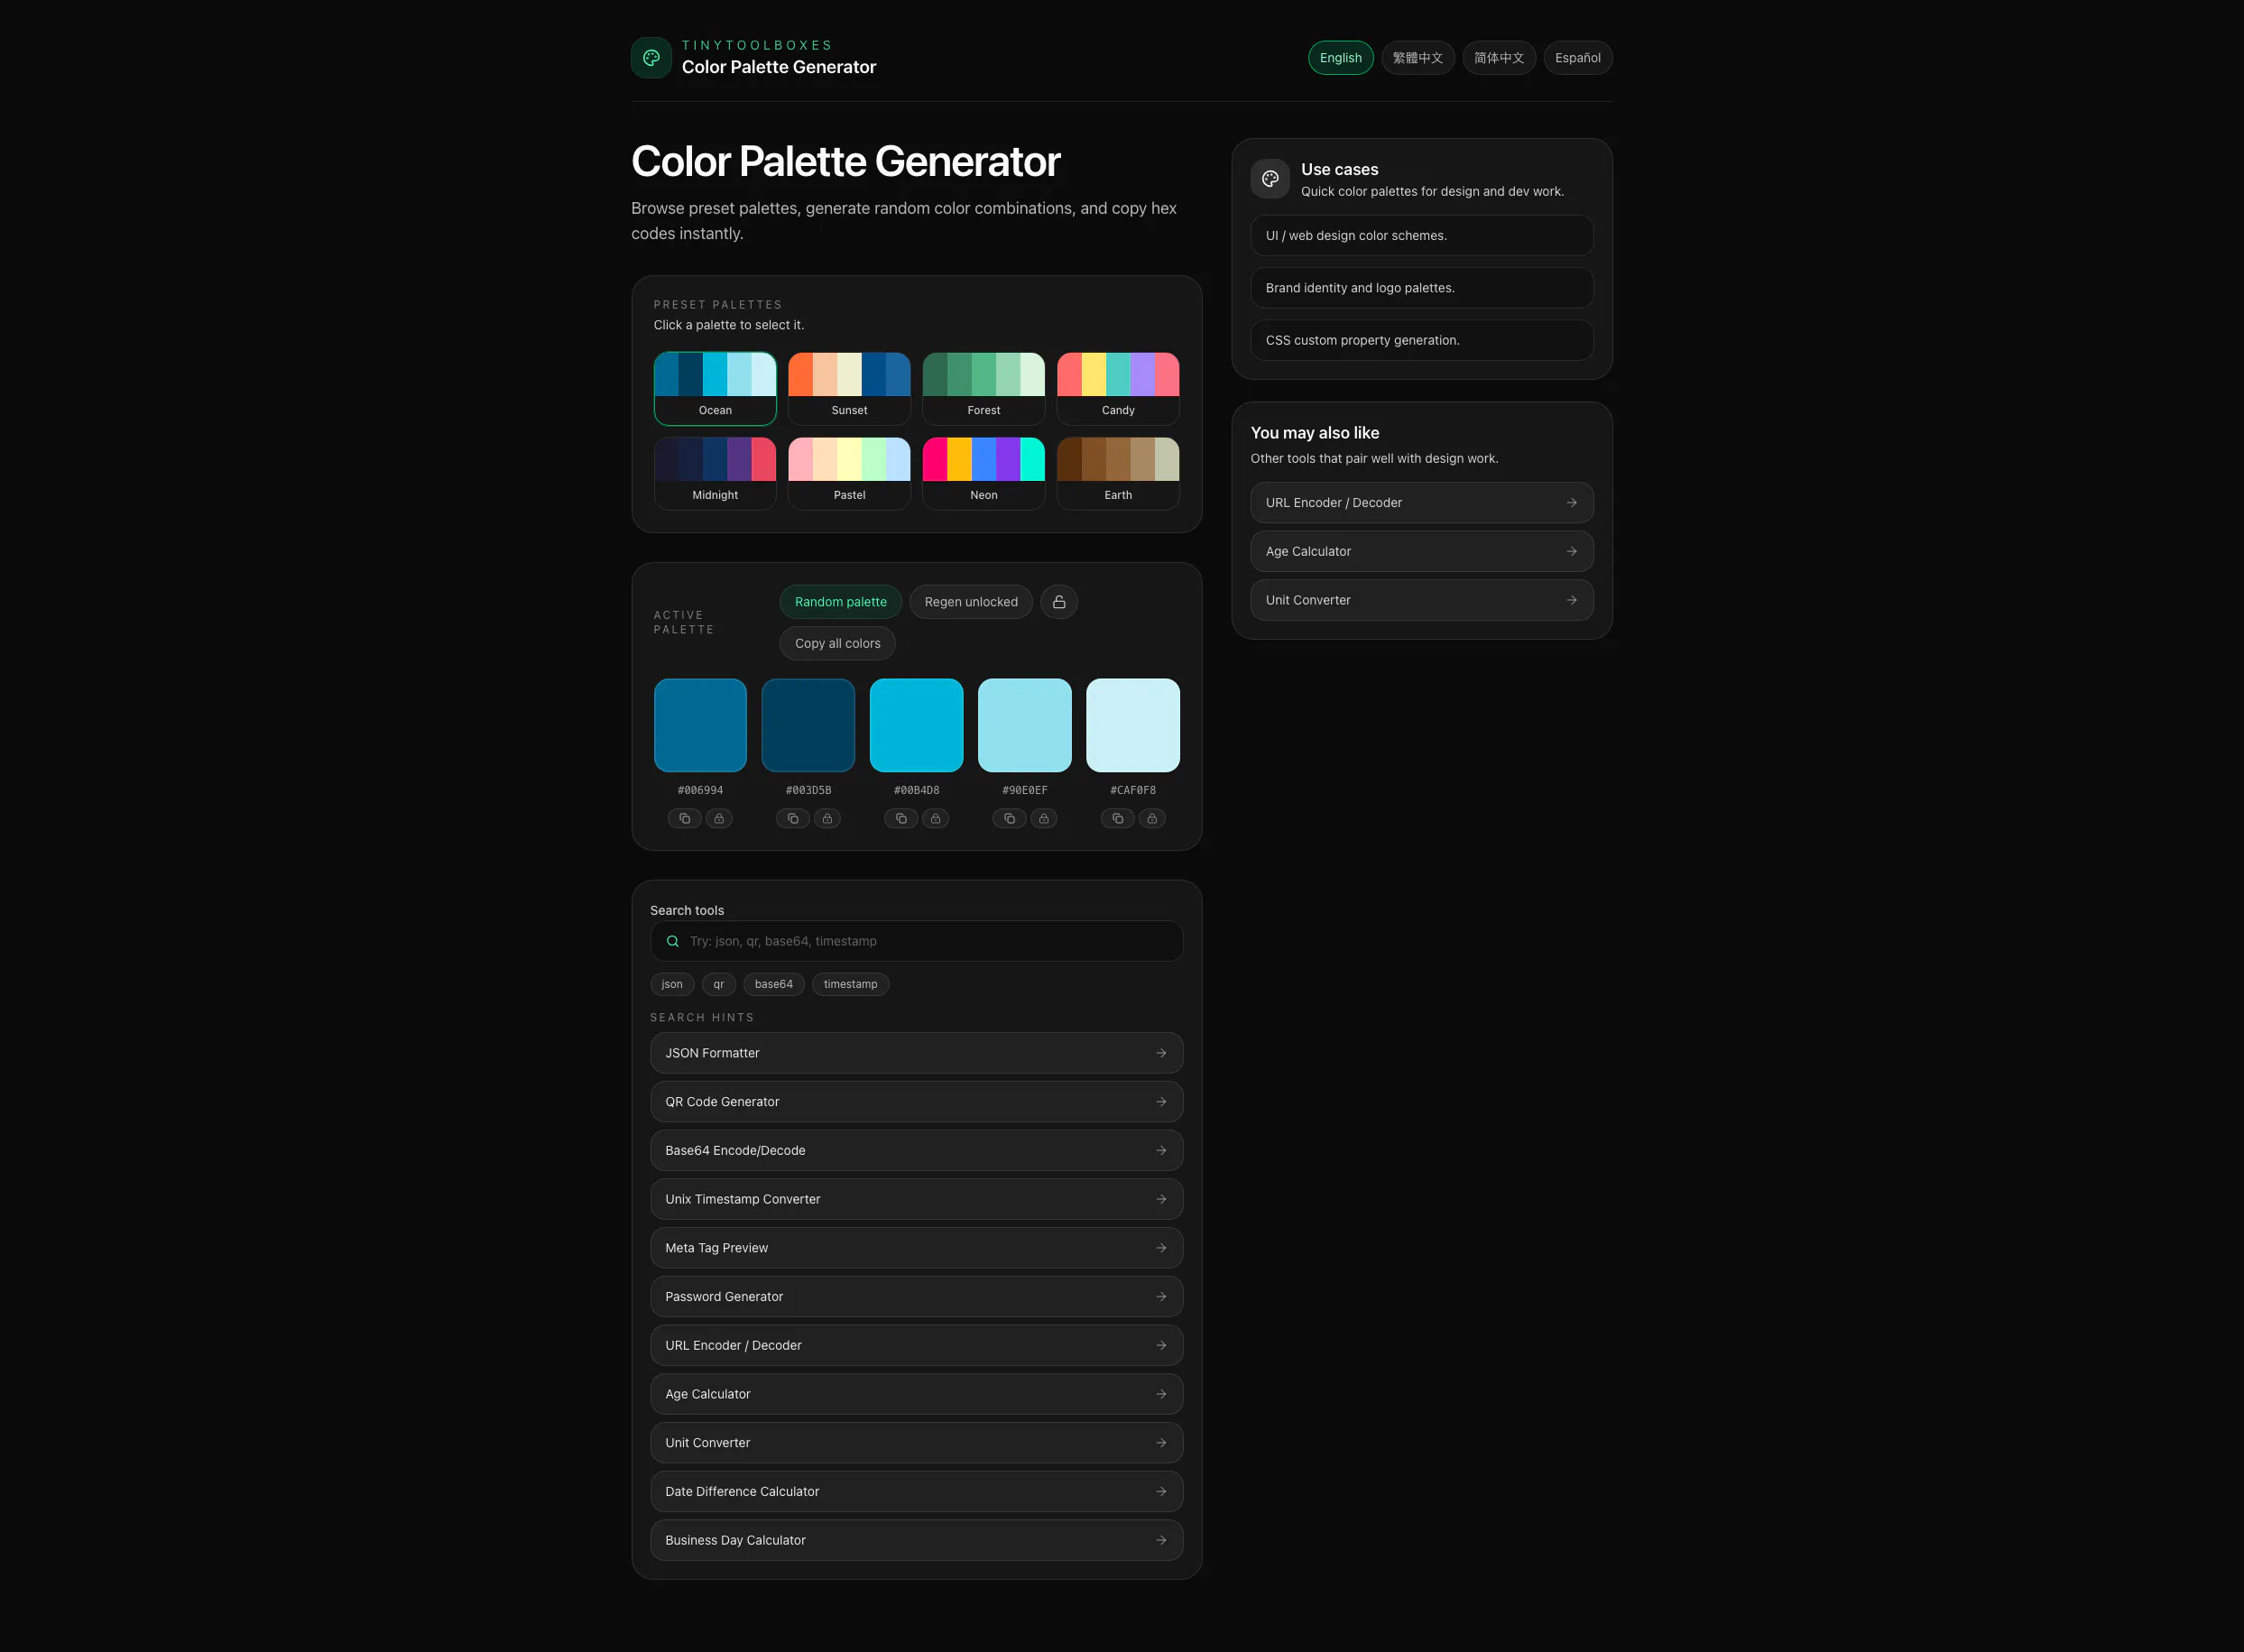Screen dimensions: 2244x1652
Task: Click arrow on JSON Formatter row
Action: tap(1161, 1053)
